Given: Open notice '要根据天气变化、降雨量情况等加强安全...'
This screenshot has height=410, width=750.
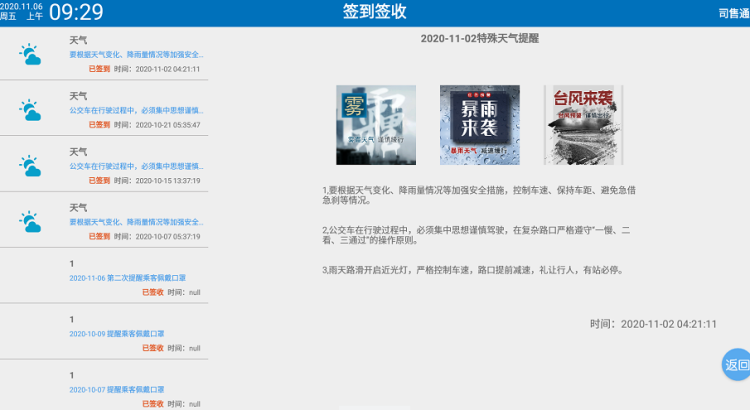Looking at the screenshot, I should pyautogui.click(x=137, y=54).
